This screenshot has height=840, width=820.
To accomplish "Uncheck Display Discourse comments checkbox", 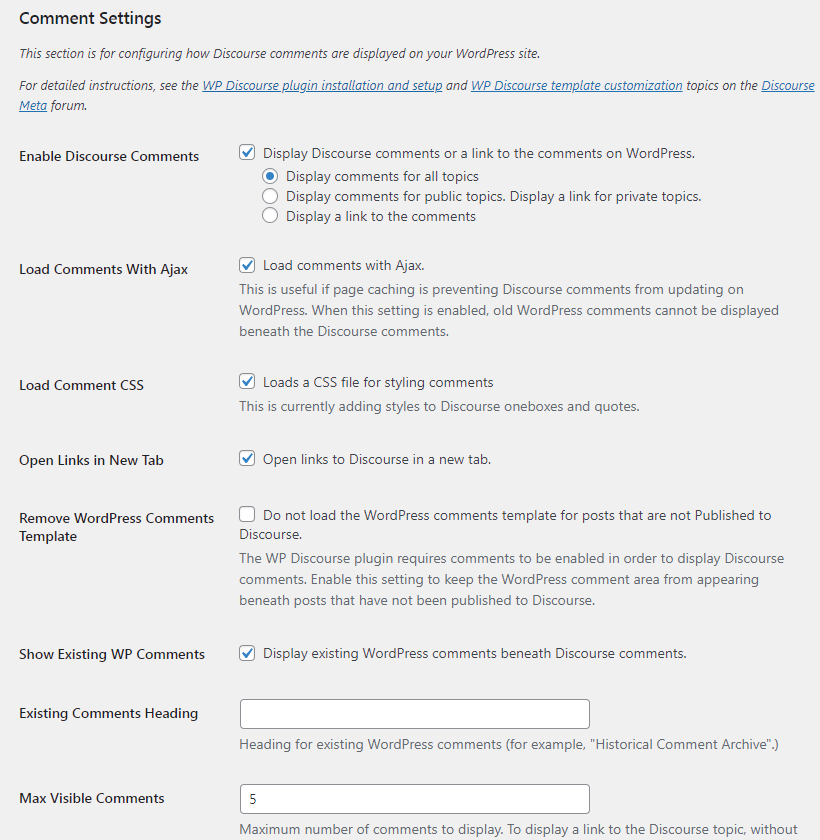I will tap(247, 153).
